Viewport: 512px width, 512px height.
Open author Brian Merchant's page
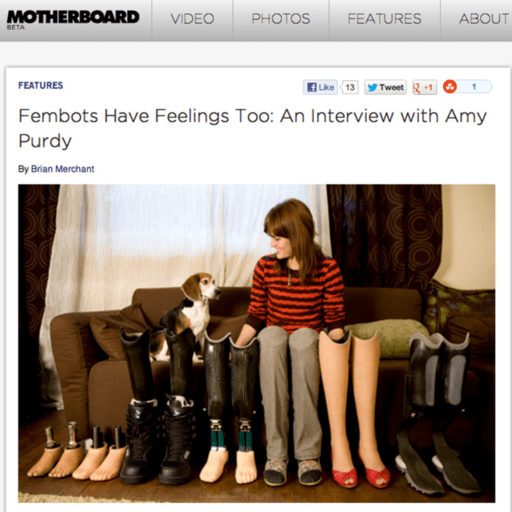[x=63, y=169]
